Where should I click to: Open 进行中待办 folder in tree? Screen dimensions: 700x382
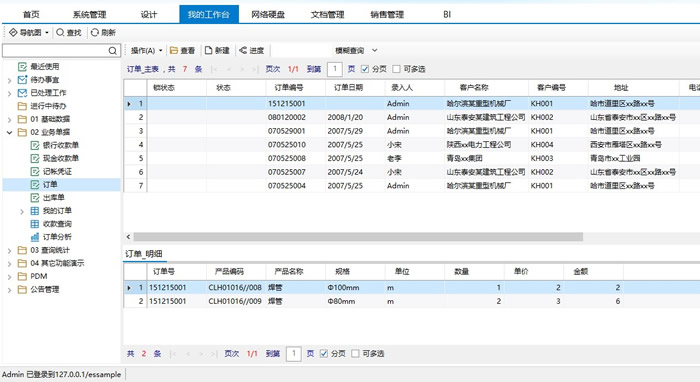tap(48, 106)
